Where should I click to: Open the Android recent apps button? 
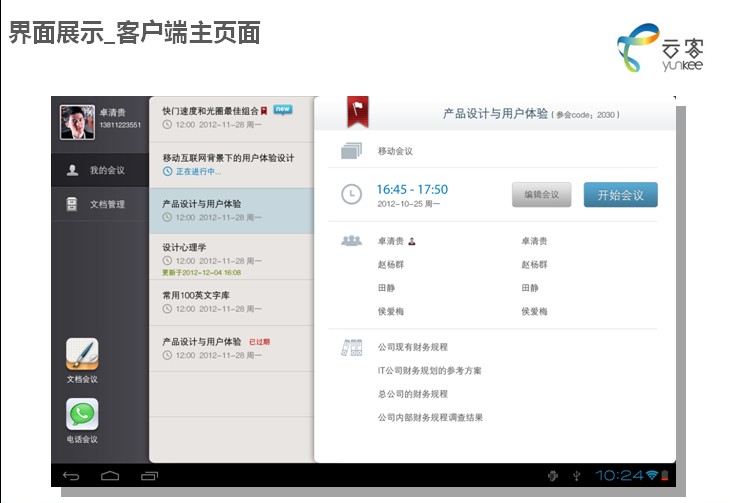pyautogui.click(x=149, y=474)
